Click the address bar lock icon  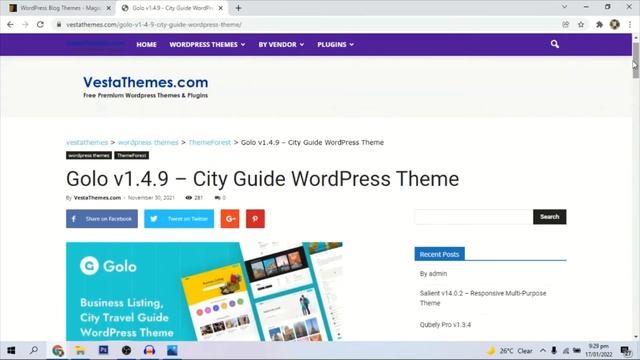(x=59, y=24)
